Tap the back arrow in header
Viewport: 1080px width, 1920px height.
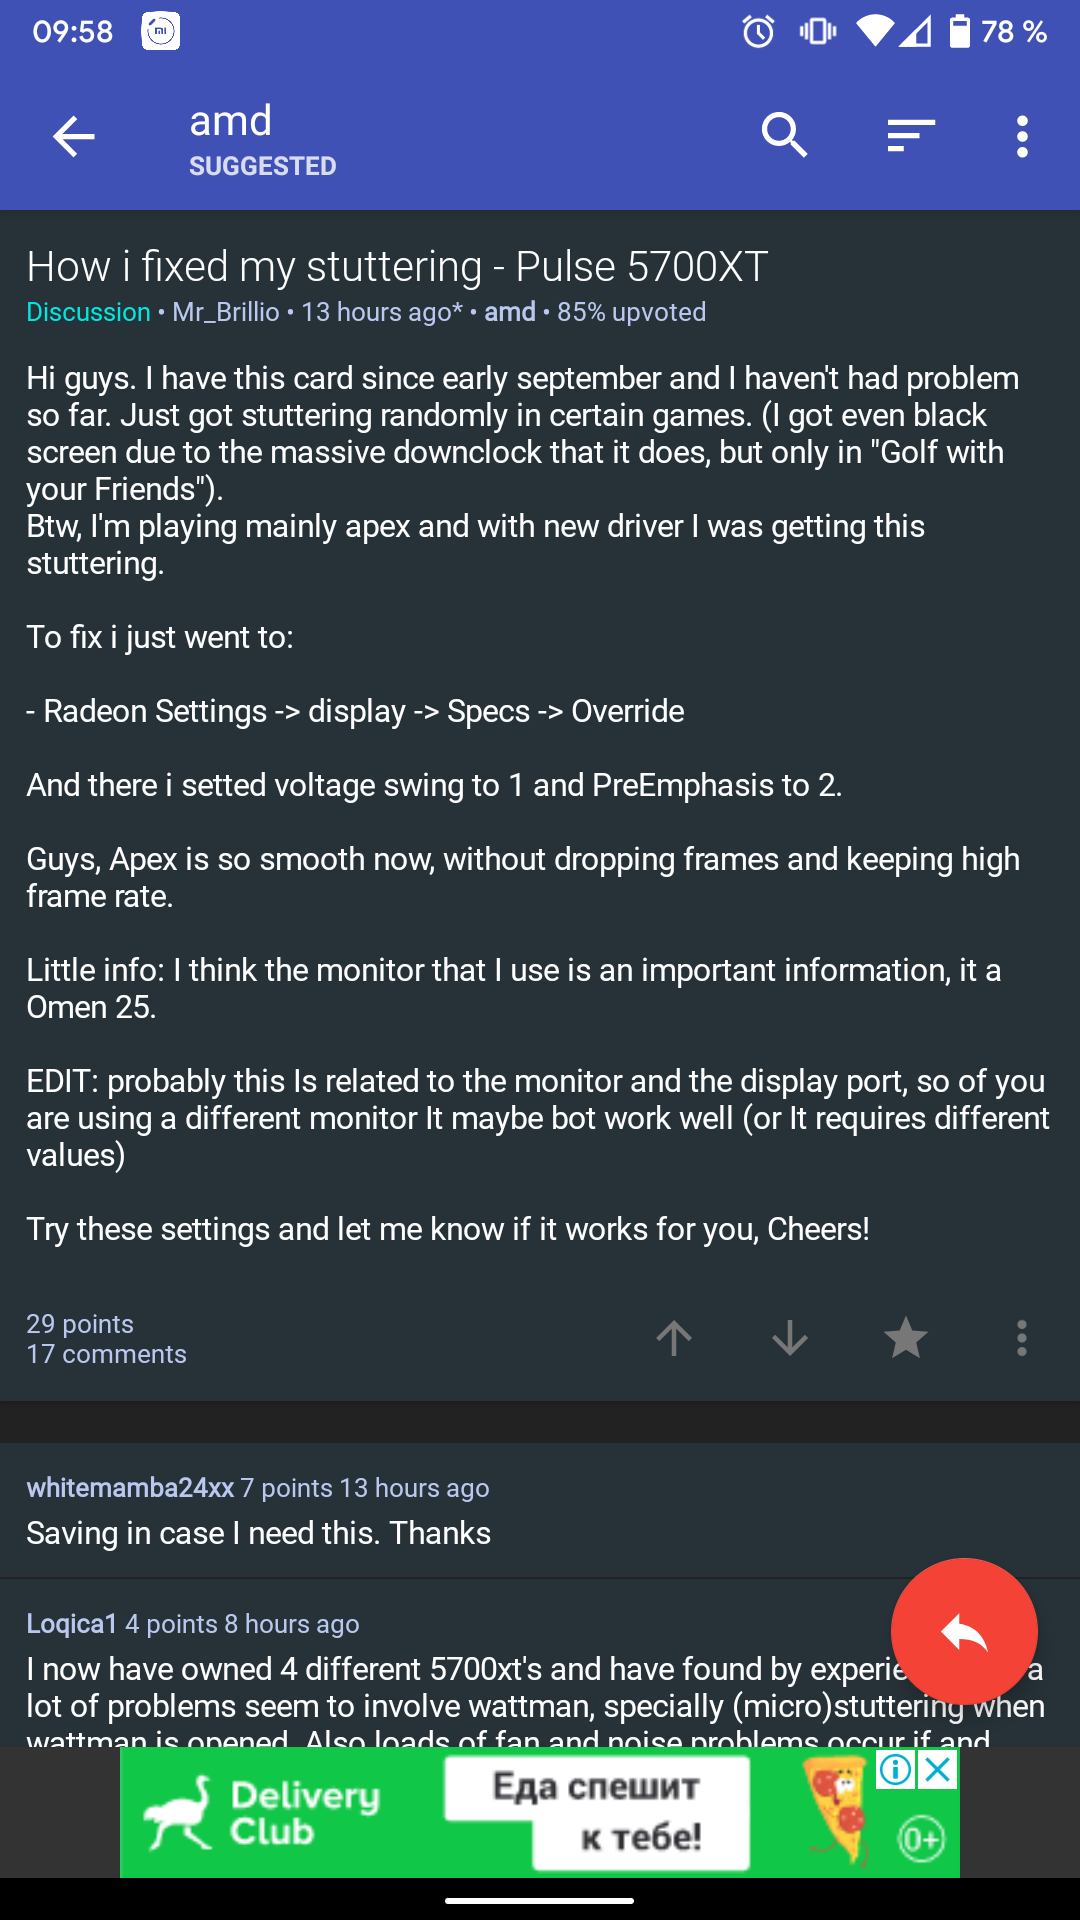(74, 137)
